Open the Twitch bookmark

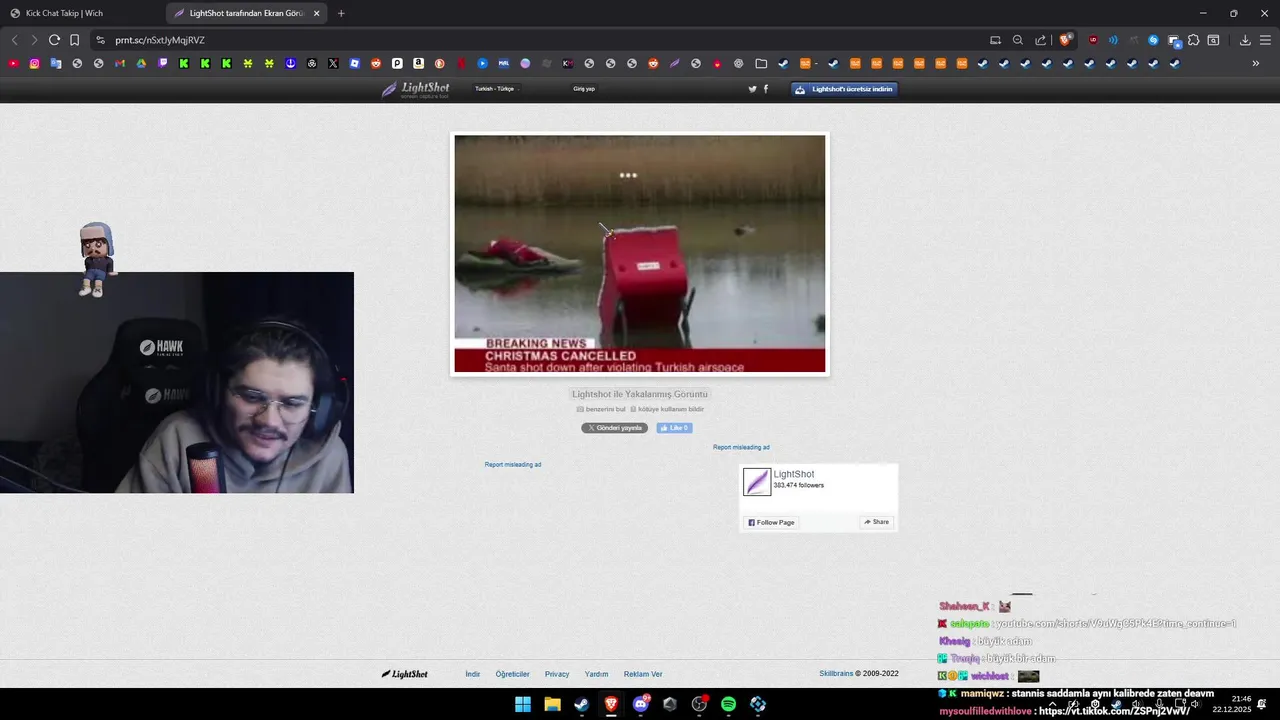pos(163,63)
